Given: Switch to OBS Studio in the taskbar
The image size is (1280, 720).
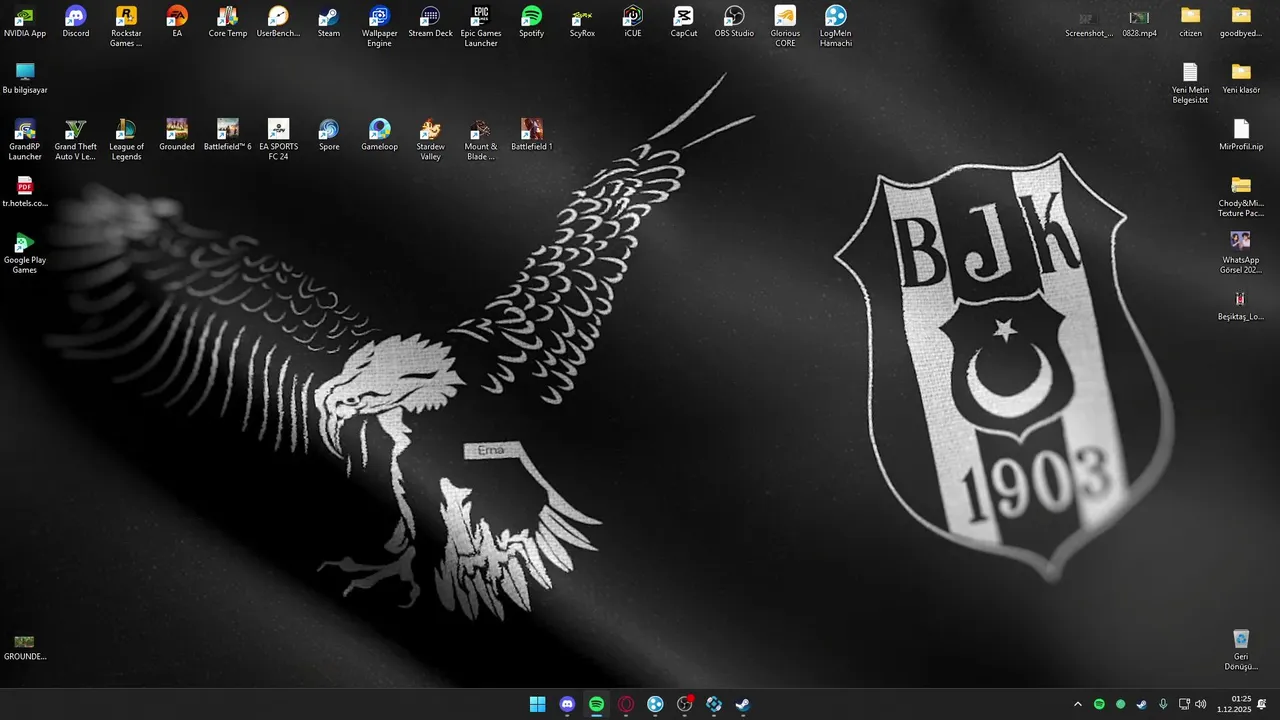Looking at the screenshot, I should (685, 704).
